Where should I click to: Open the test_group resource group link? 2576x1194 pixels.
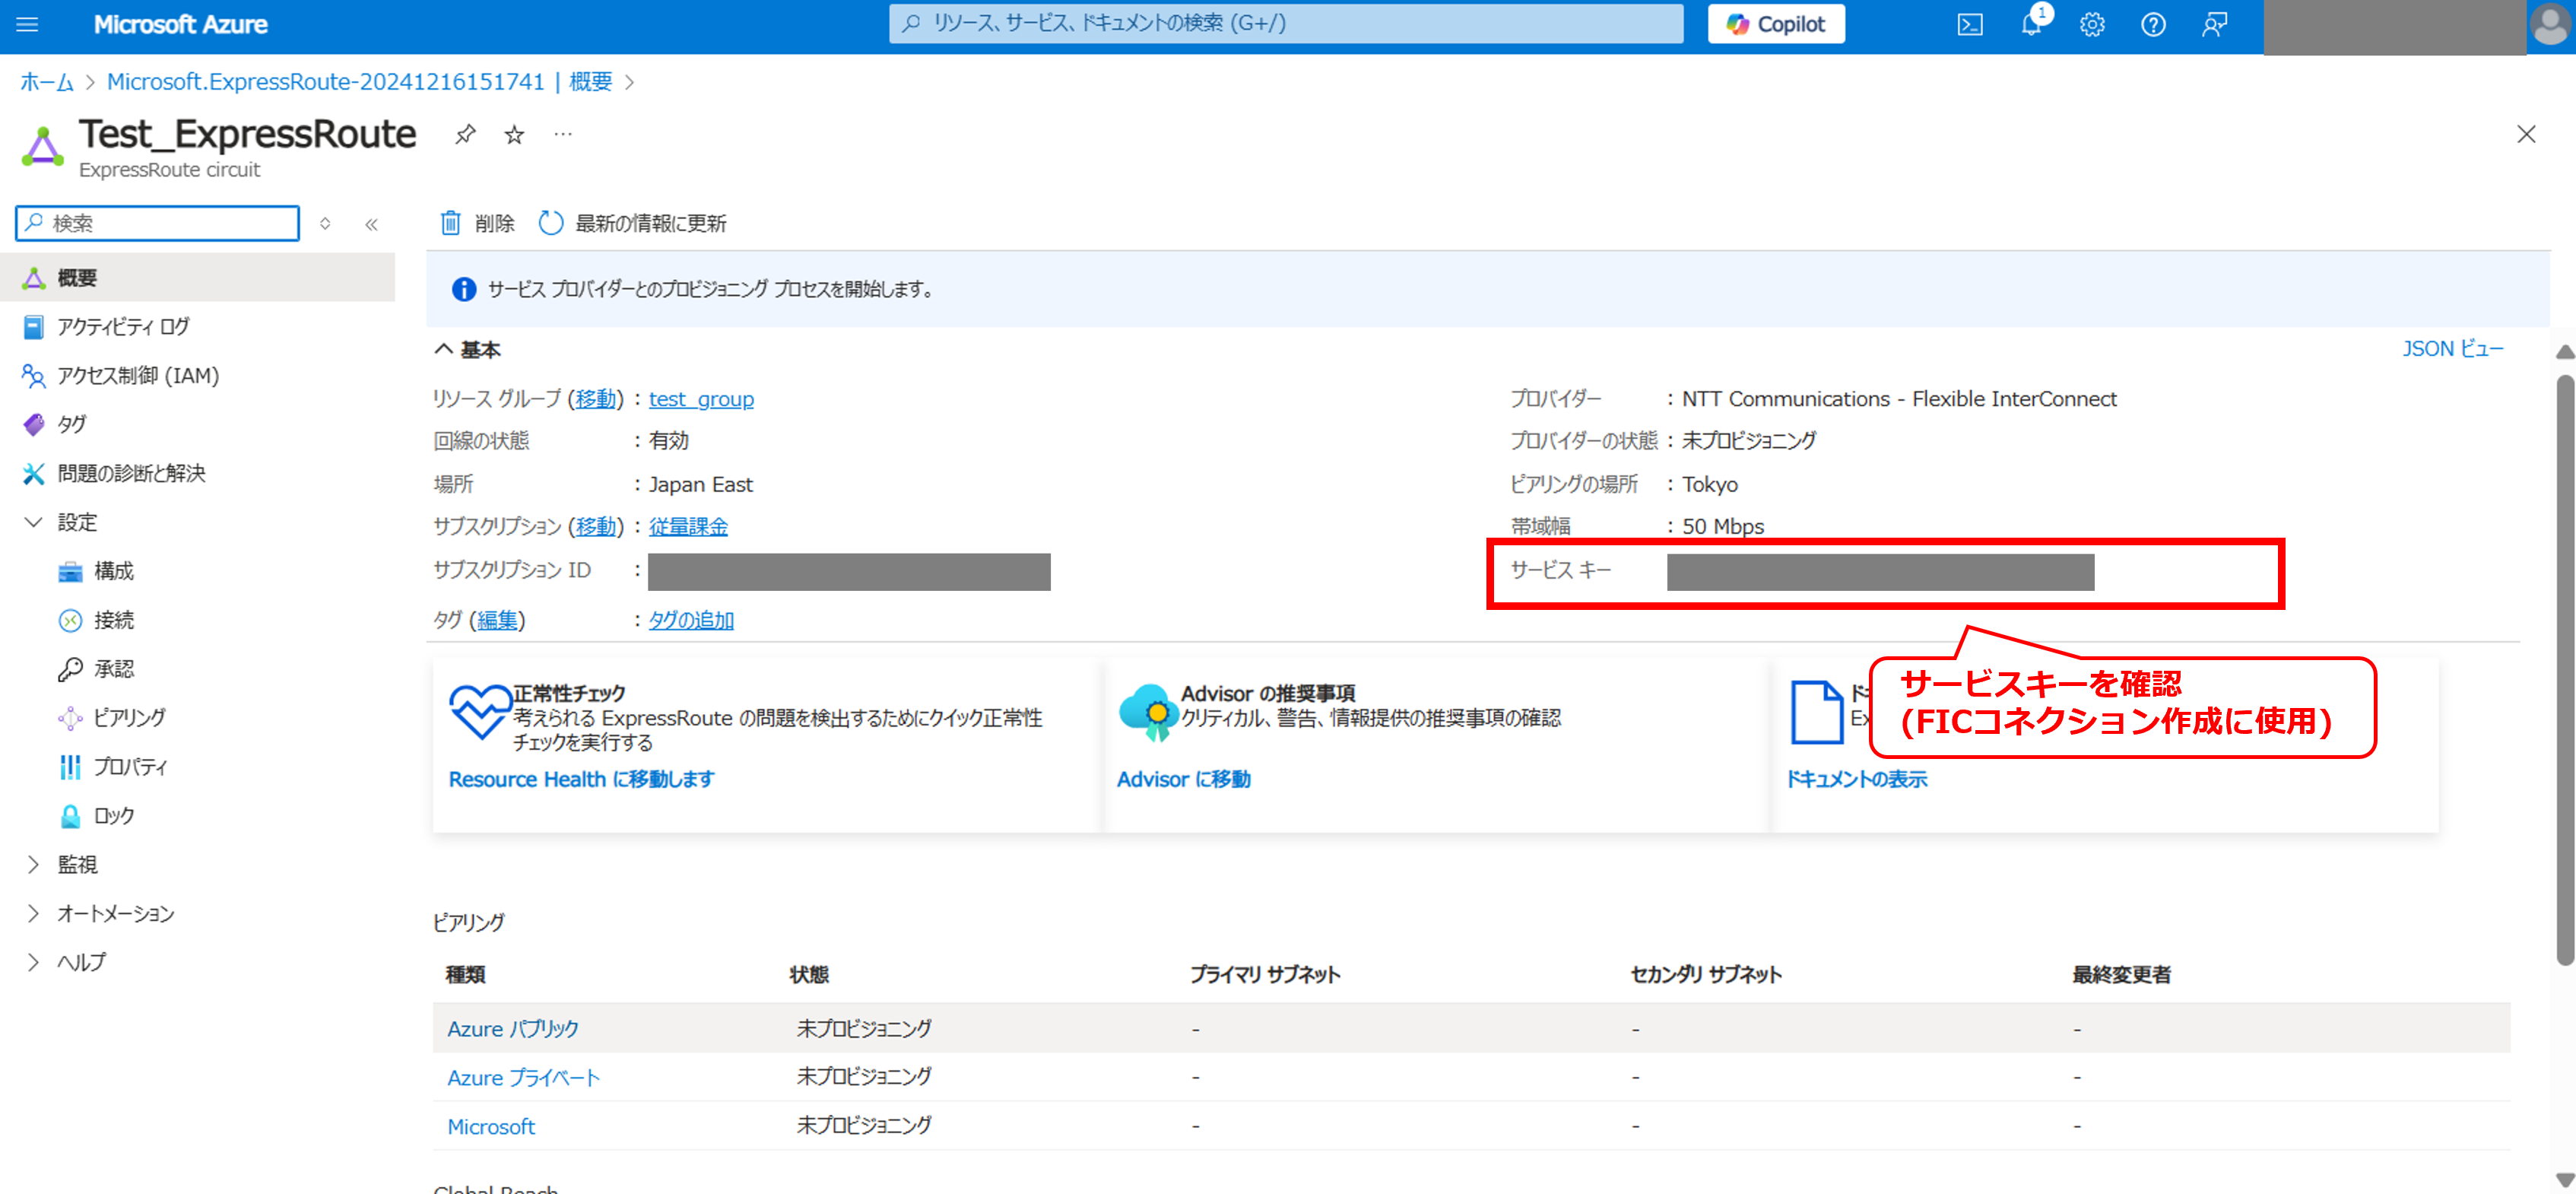[x=701, y=399]
